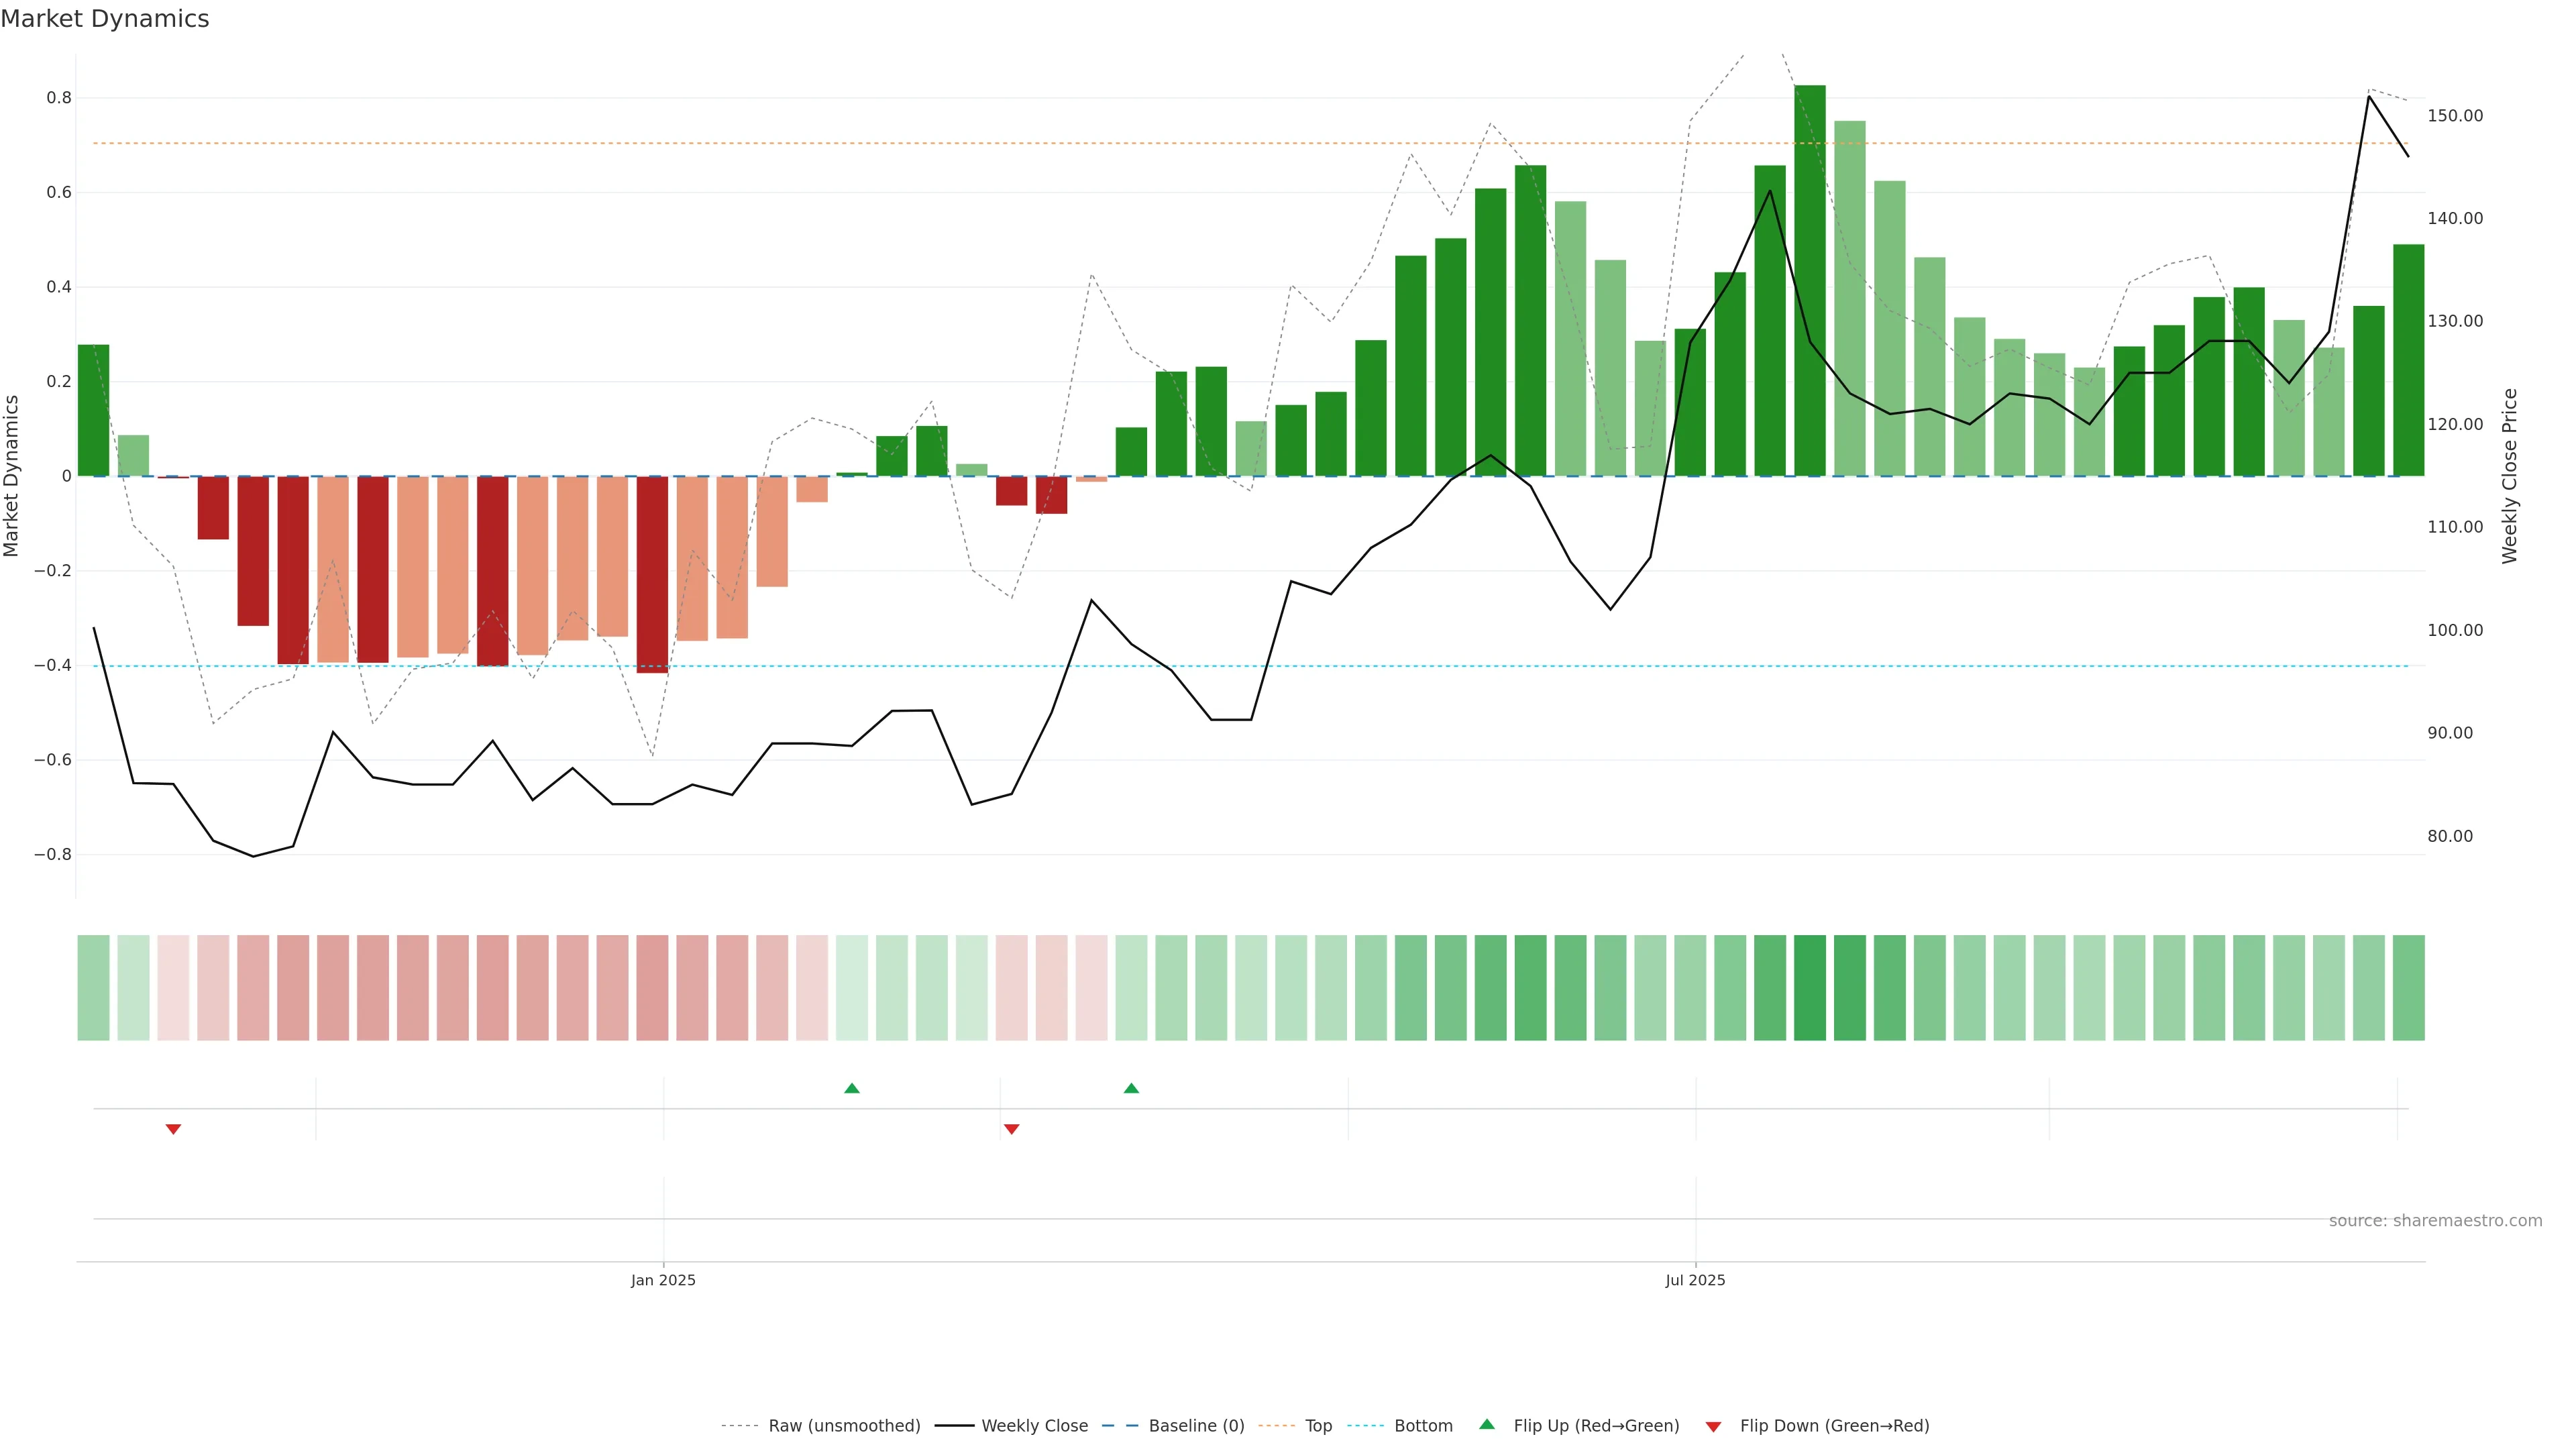Click the Weekly Close Price axis title
Screen dimensions: 2576x1449
click(x=2510, y=476)
